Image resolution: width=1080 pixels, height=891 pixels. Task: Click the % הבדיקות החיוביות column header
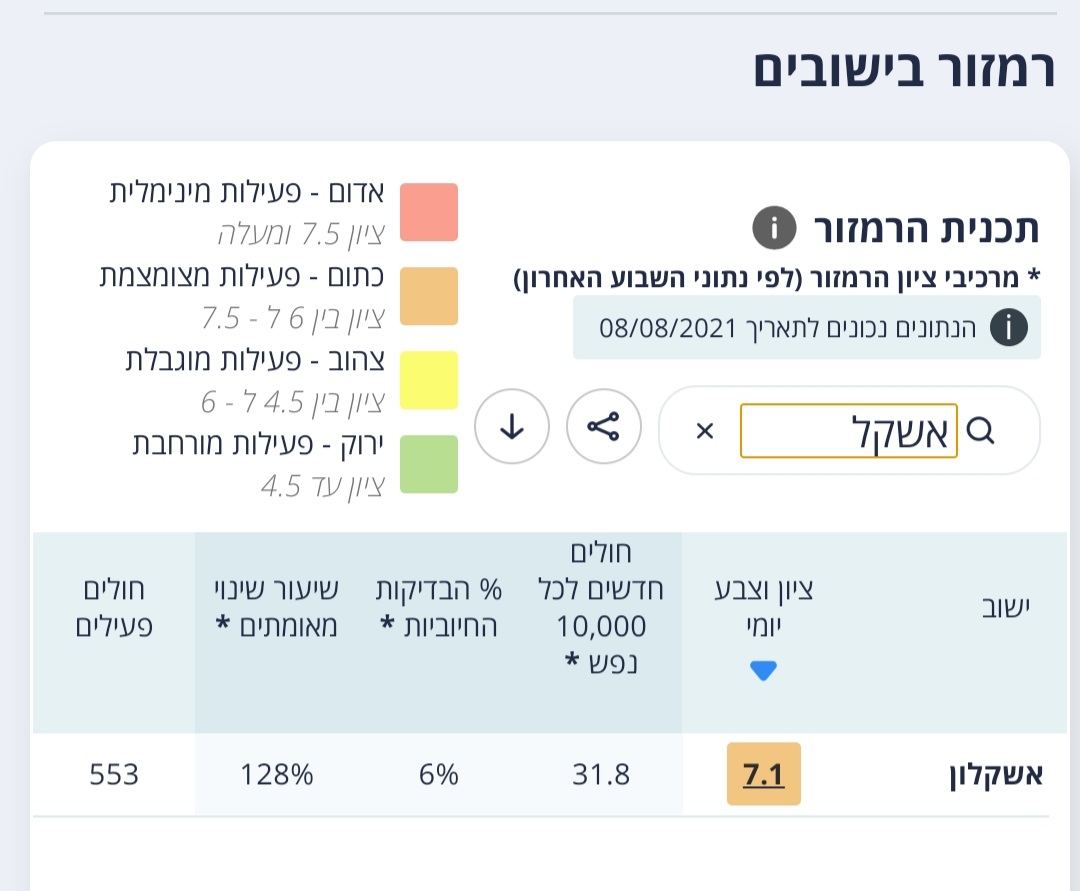[439, 607]
